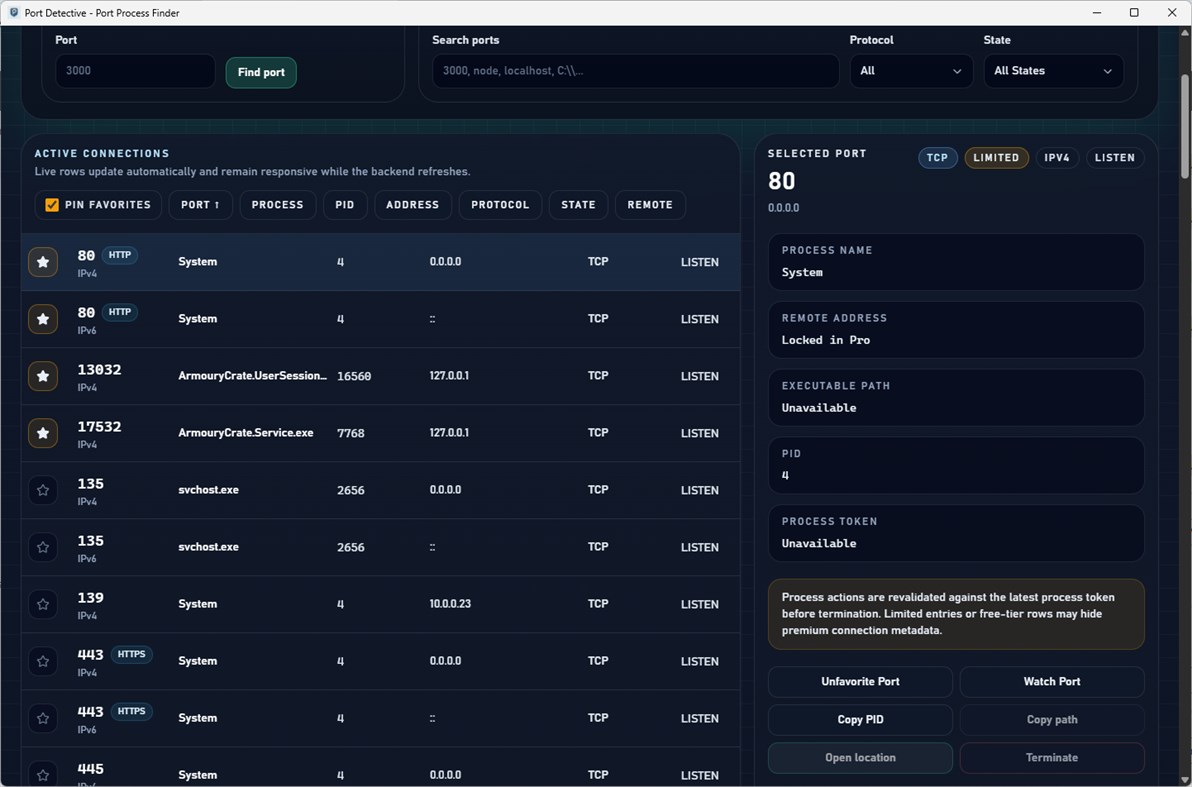Click Locked in Pro remote address value
Image resolution: width=1192 pixels, height=787 pixels.
(x=826, y=340)
